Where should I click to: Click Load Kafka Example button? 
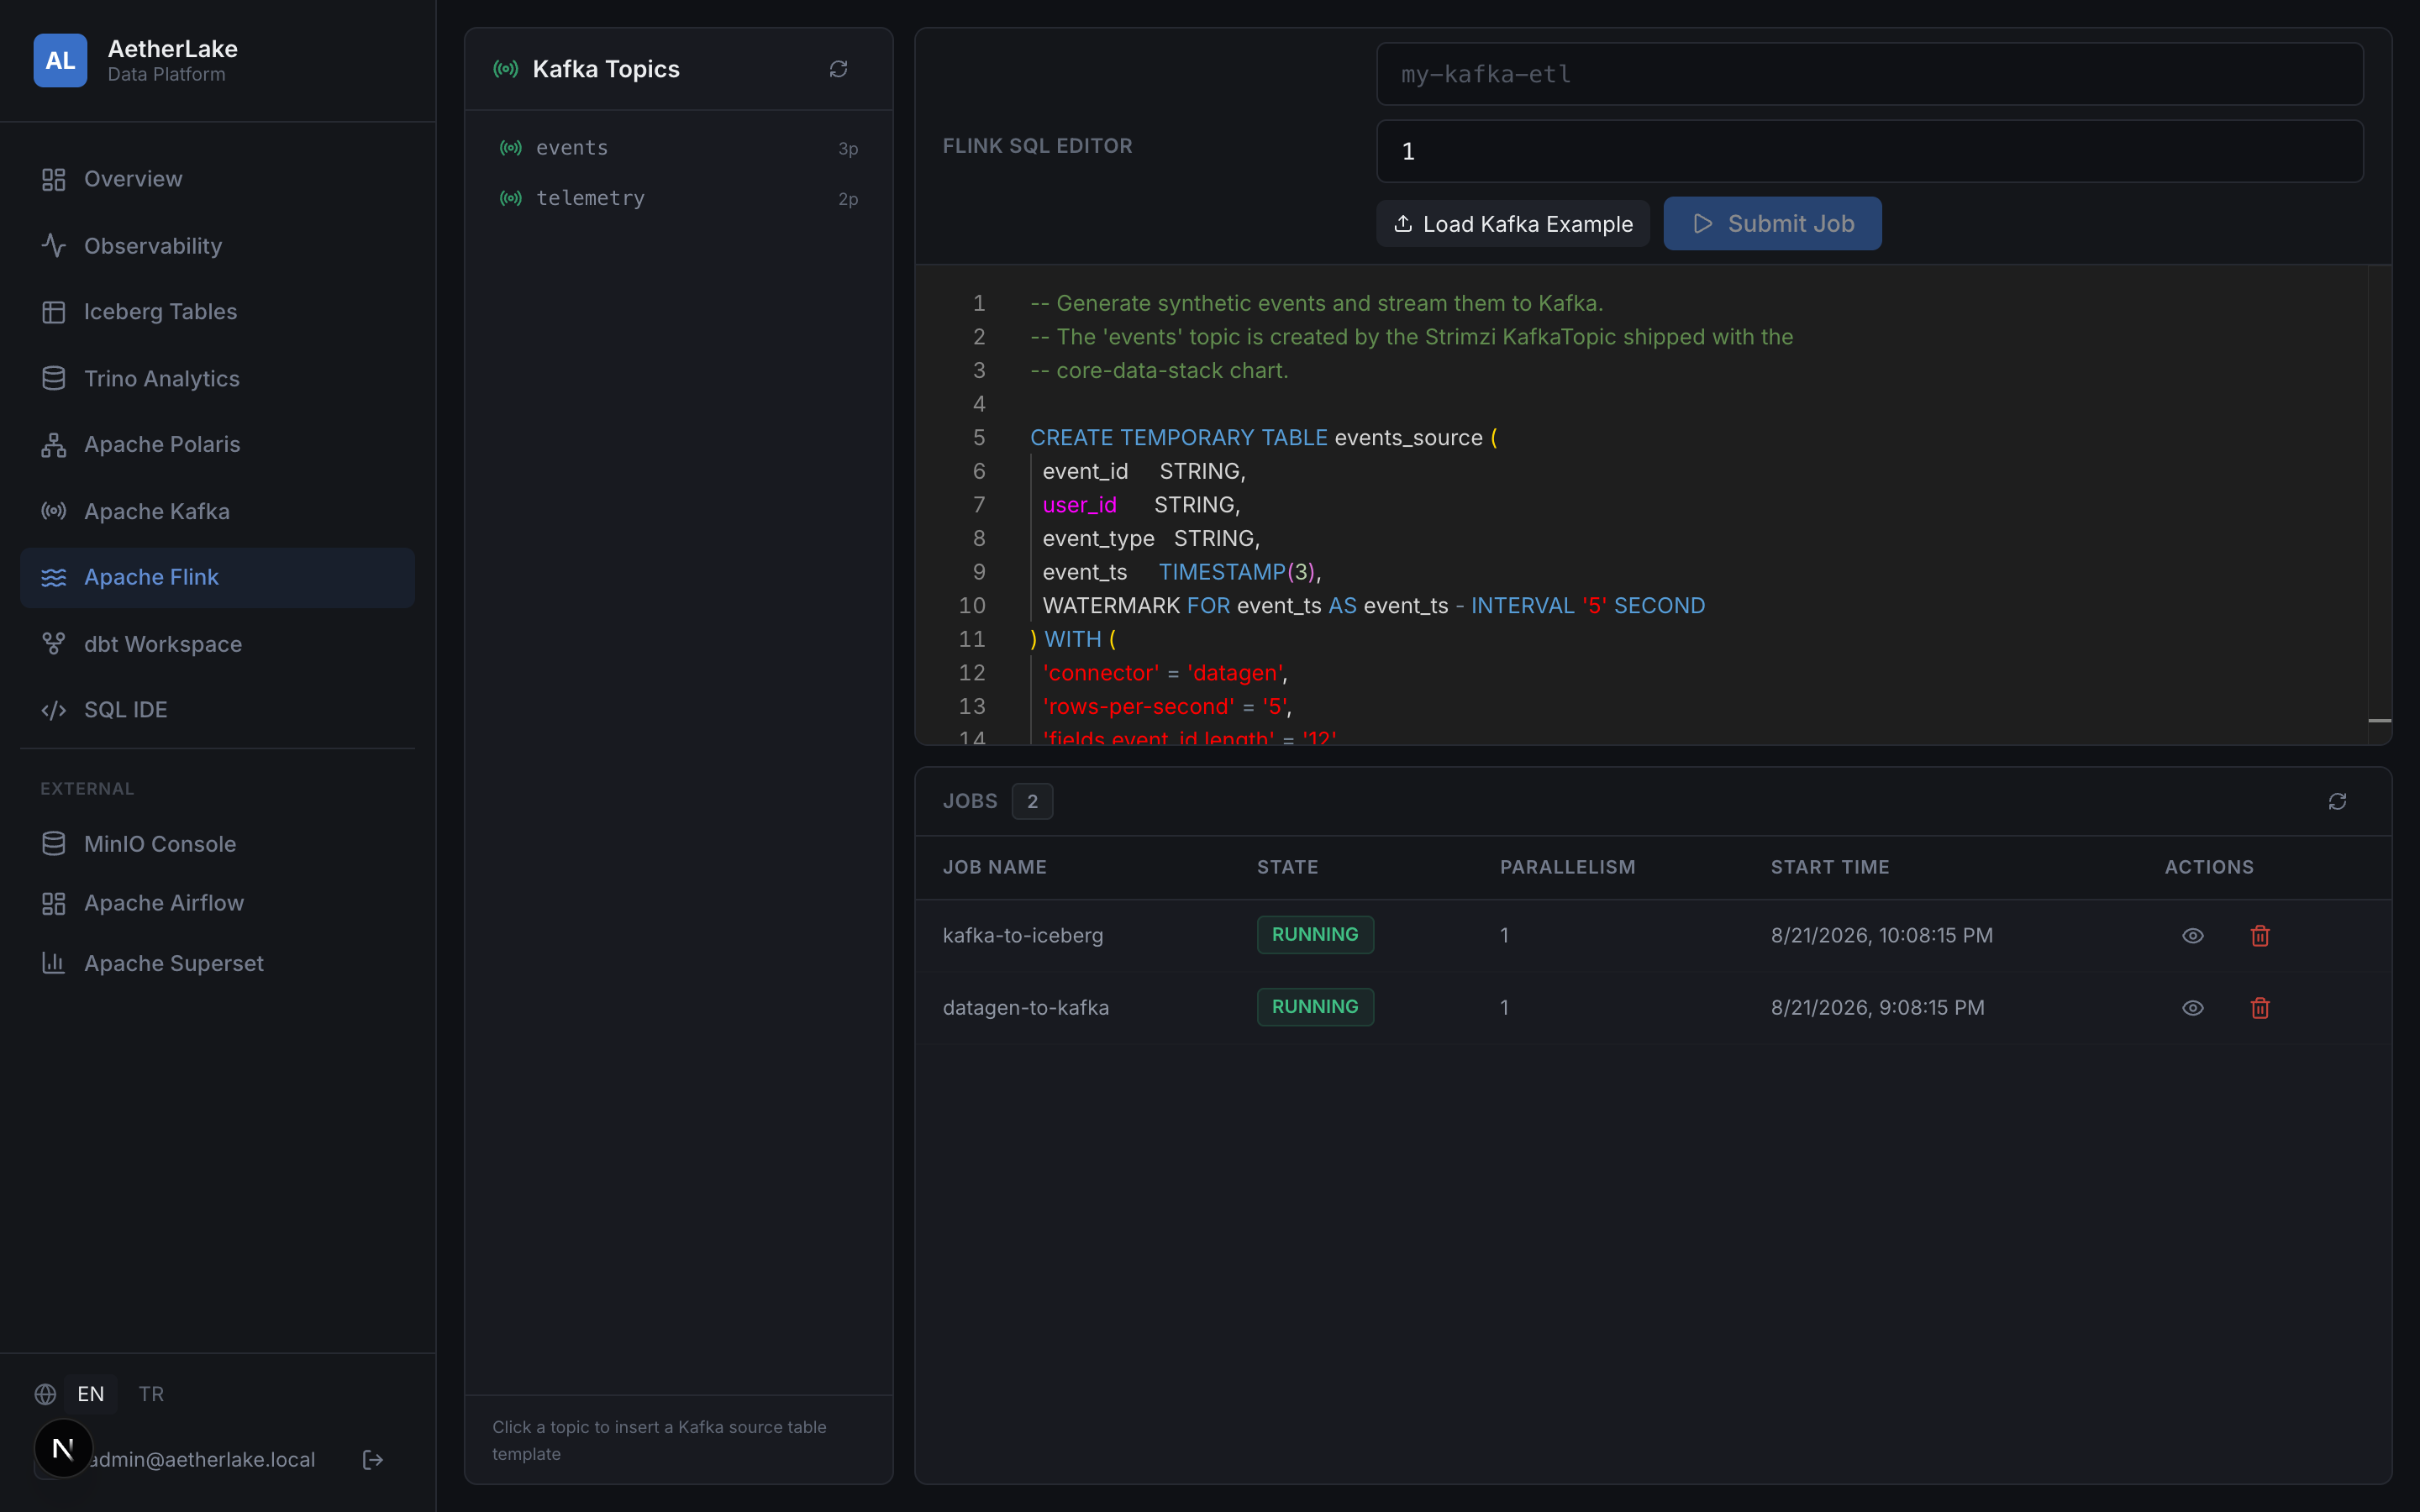1513,224
